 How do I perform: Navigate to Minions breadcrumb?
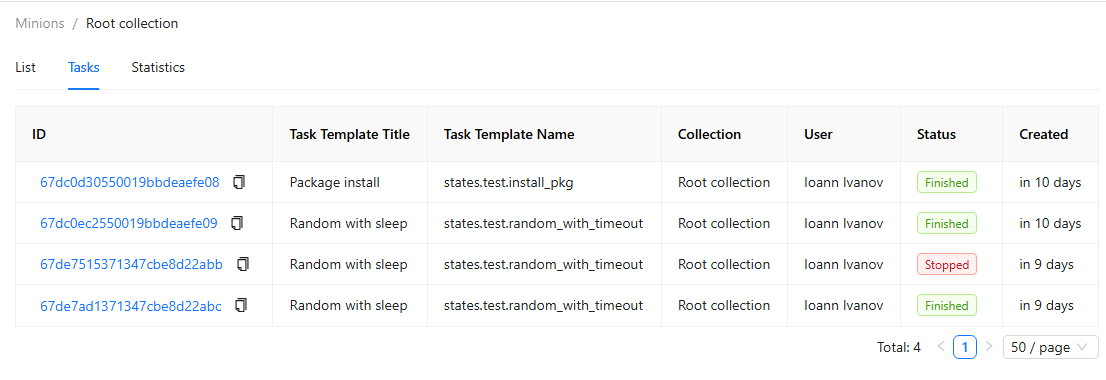point(40,23)
